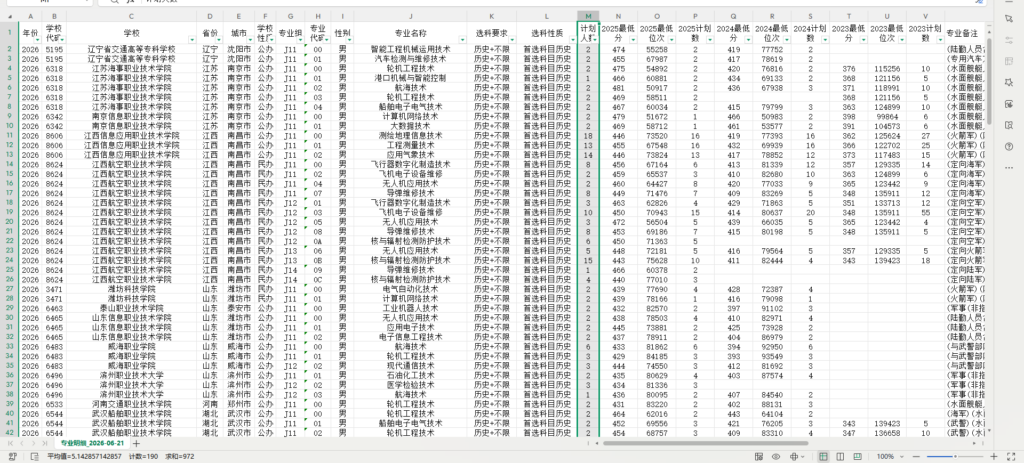The height and width of the screenshot is (463, 1024).
Task: Select cell 测绘地理信息技术
Action: pyautogui.click(x=410, y=135)
